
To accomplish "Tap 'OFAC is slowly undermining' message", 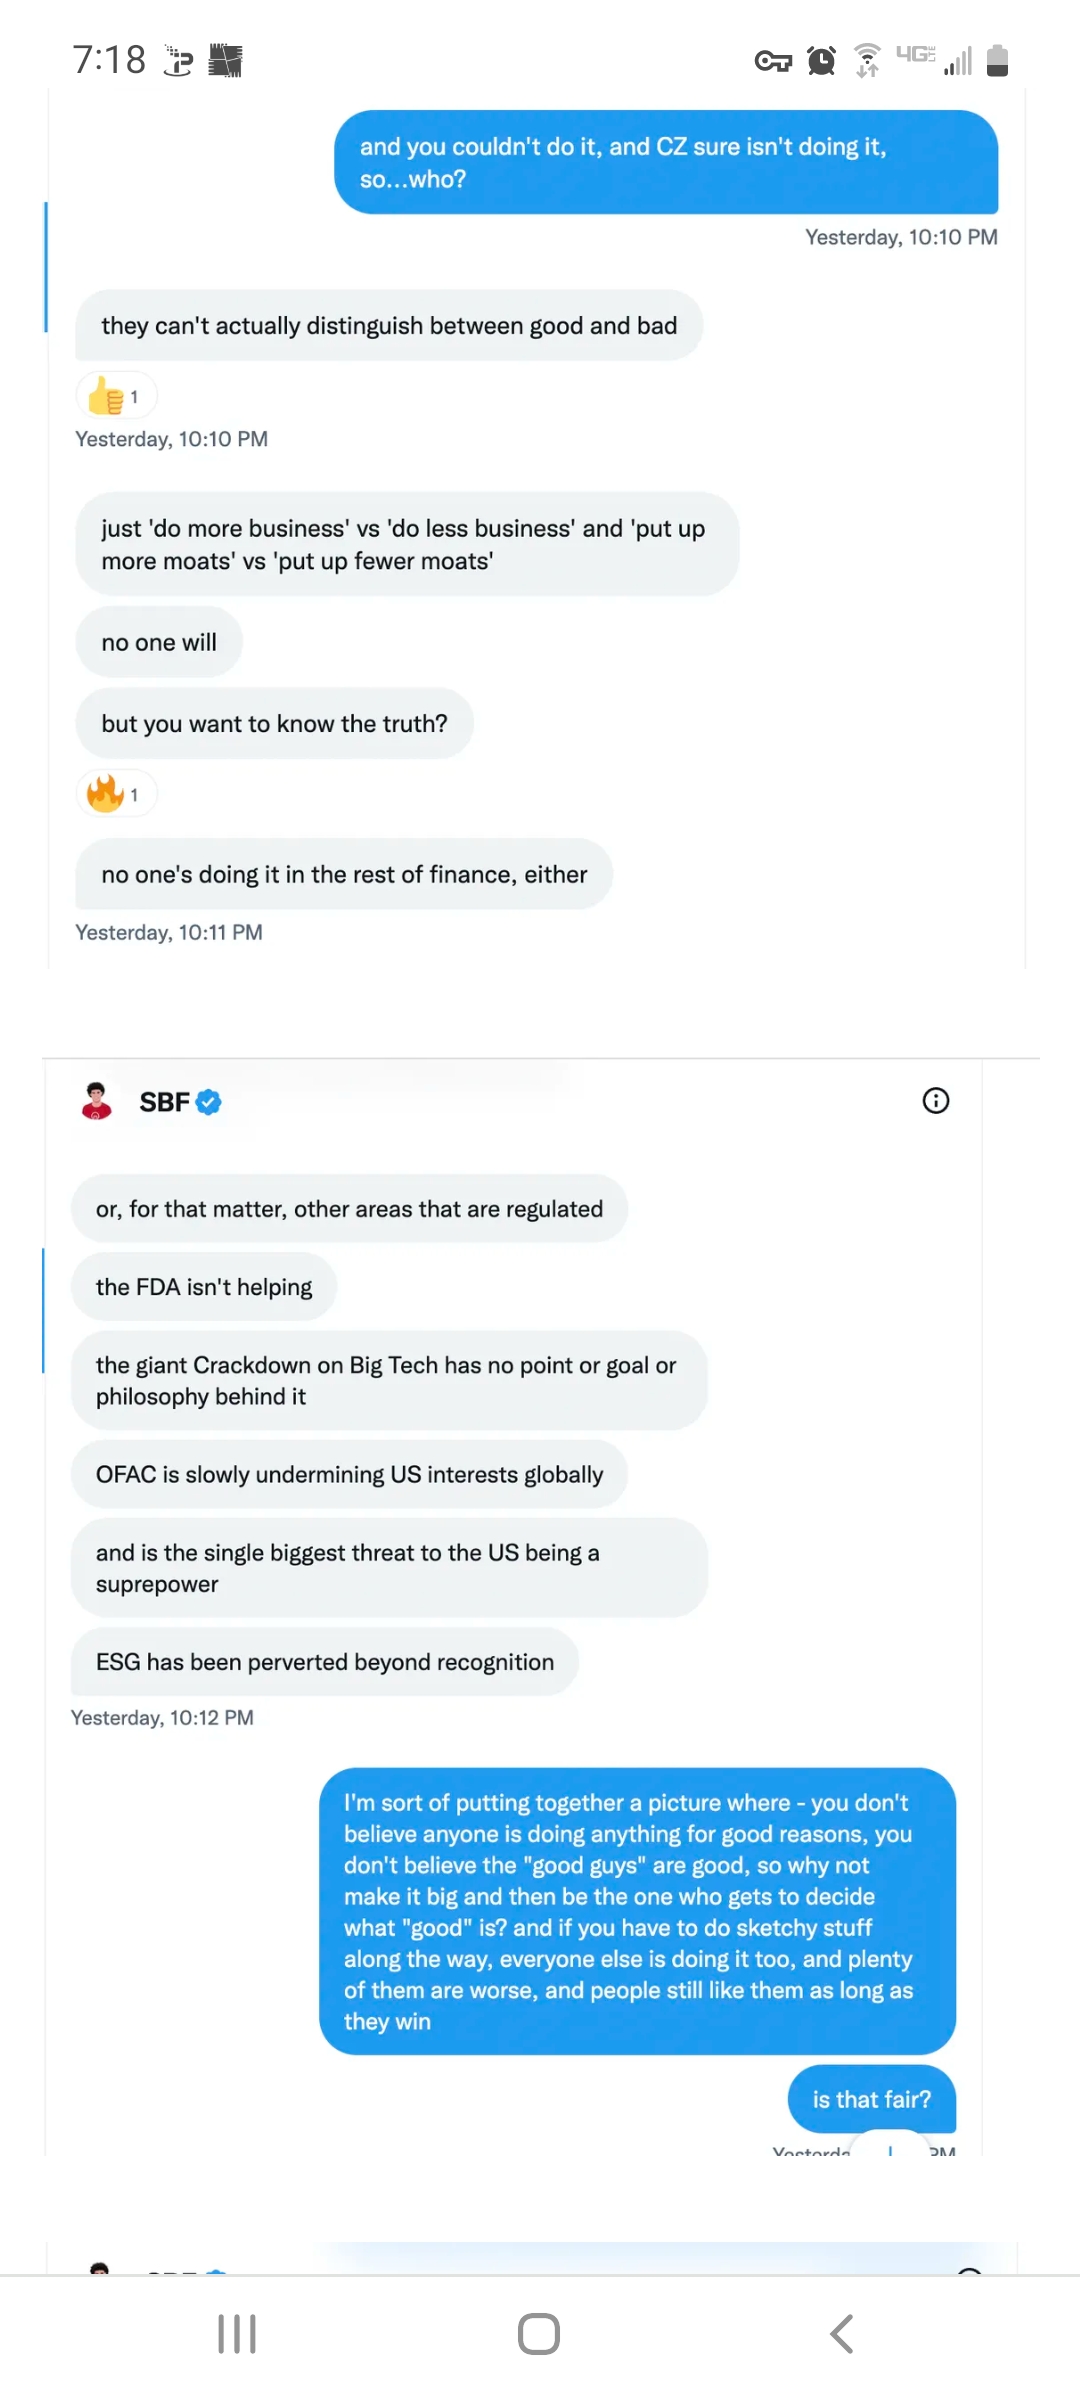I will [x=349, y=1475].
